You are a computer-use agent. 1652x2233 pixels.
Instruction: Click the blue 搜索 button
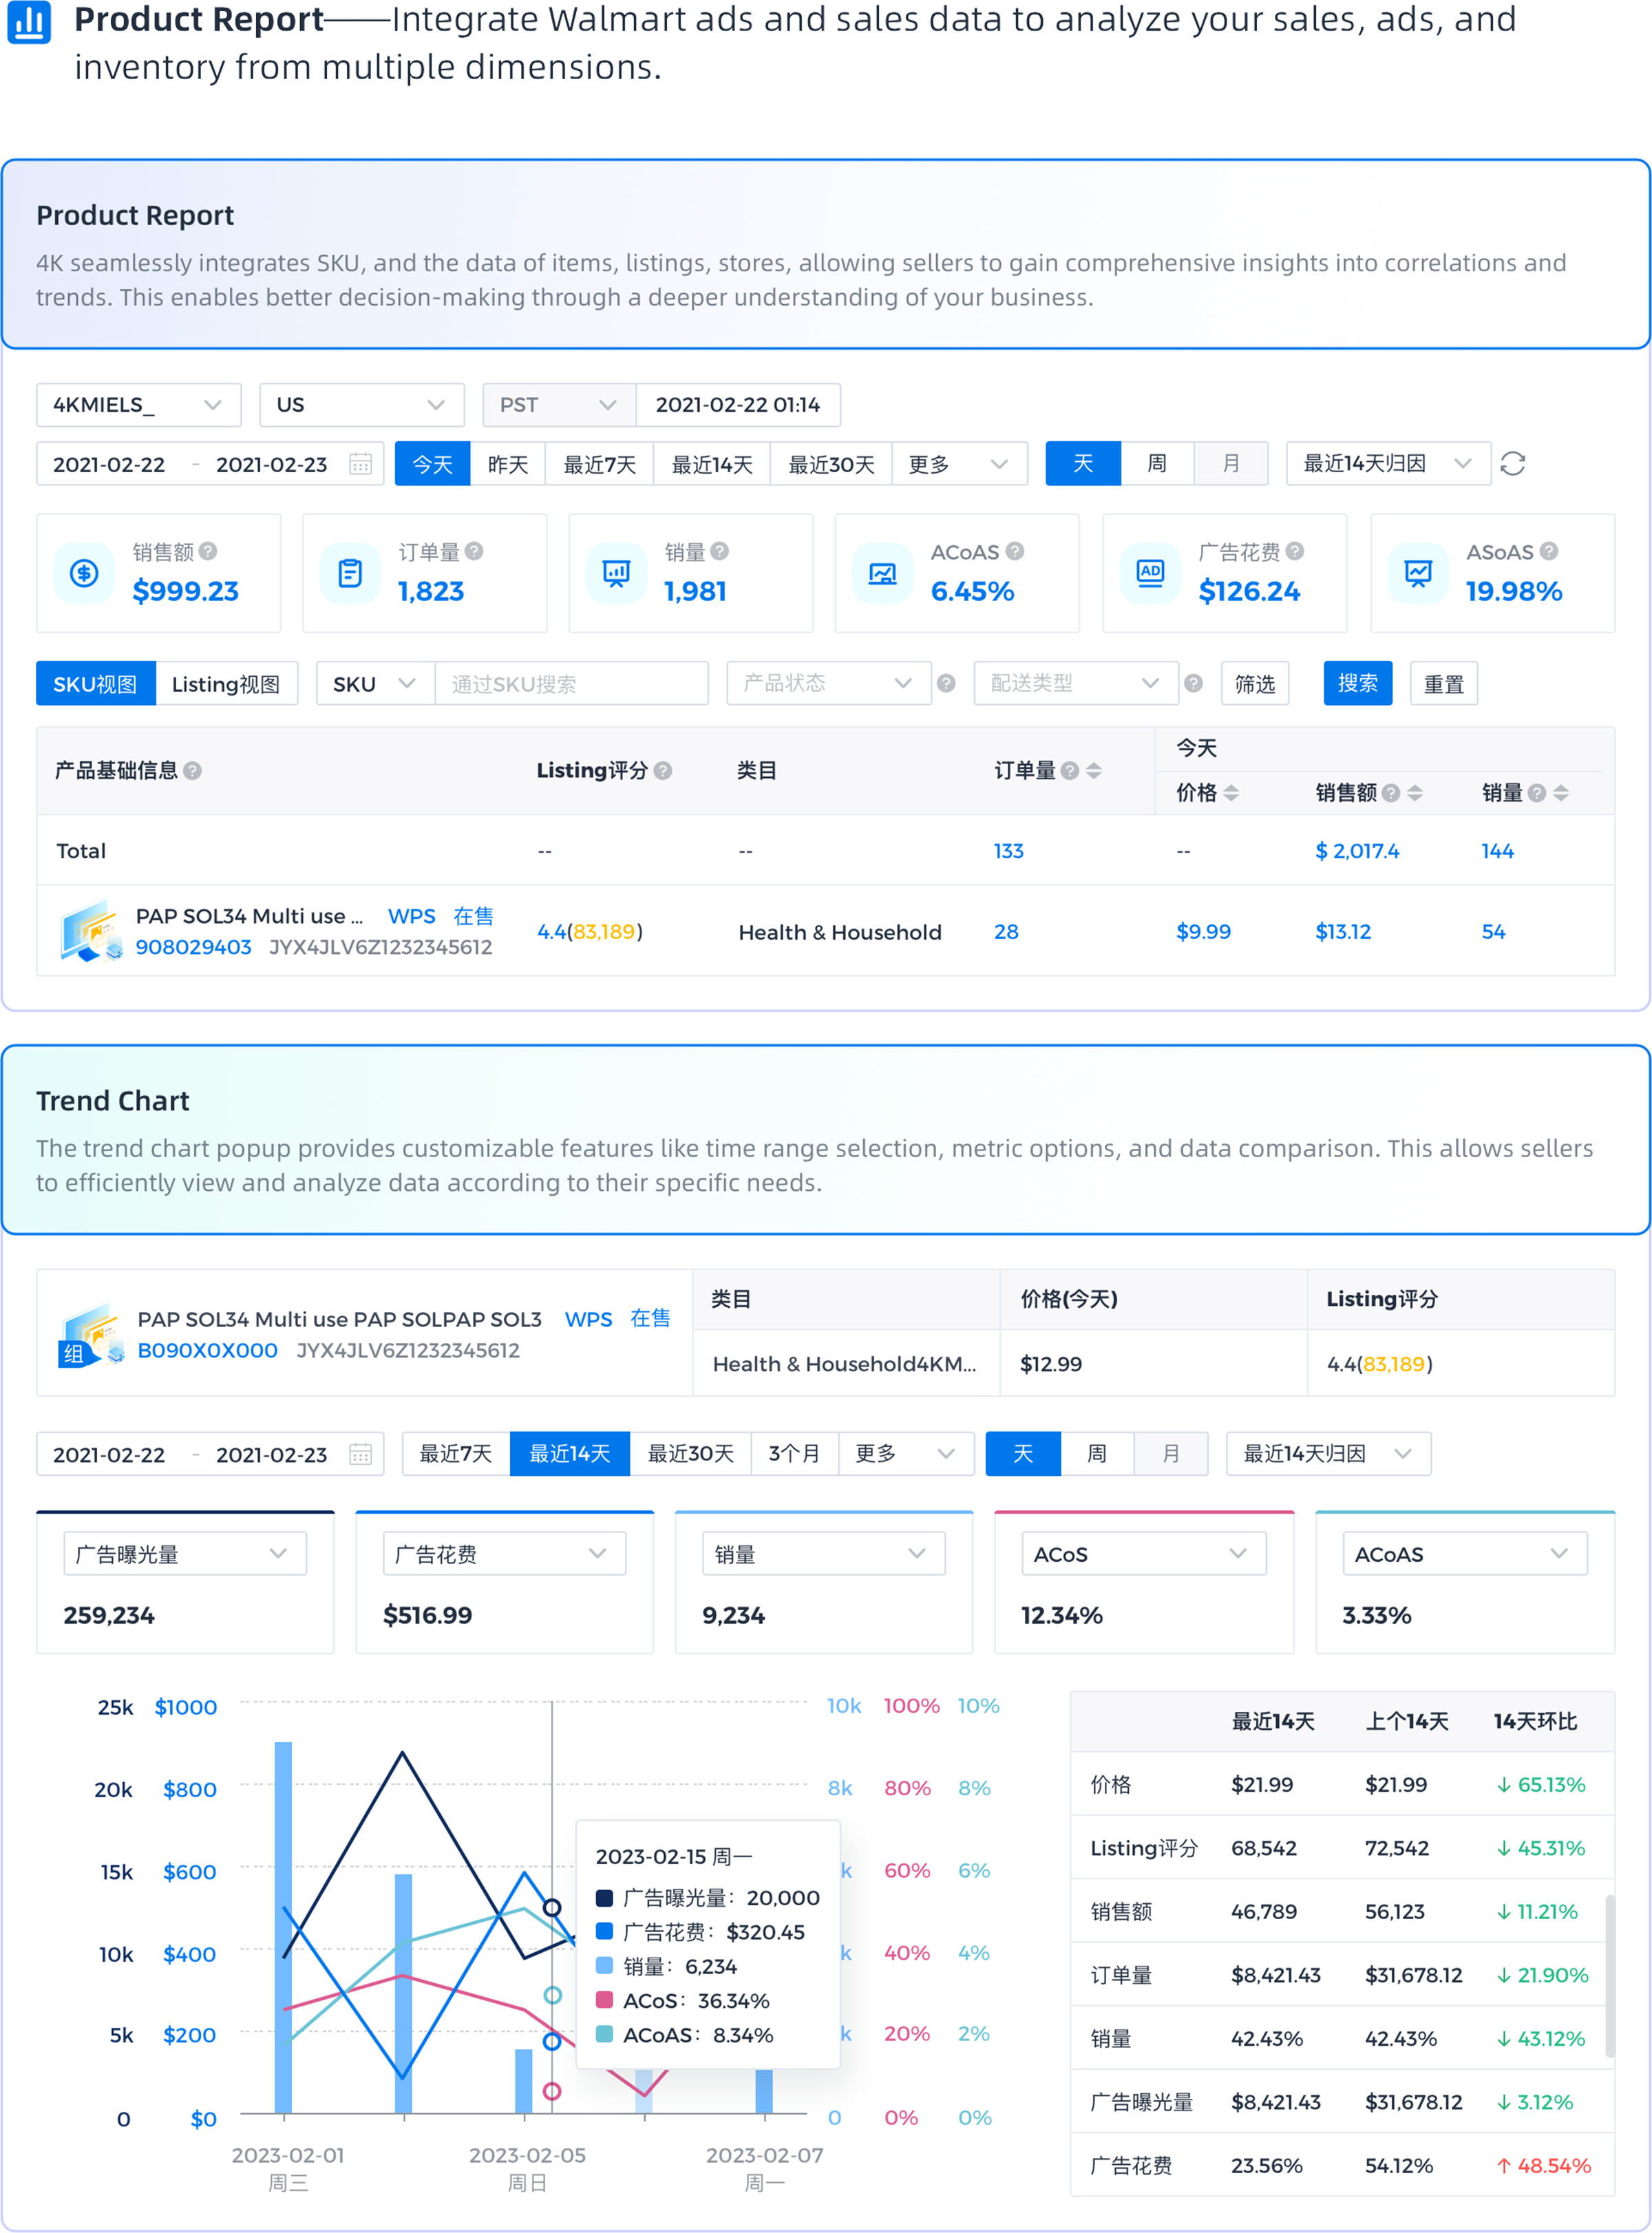pos(1357,683)
